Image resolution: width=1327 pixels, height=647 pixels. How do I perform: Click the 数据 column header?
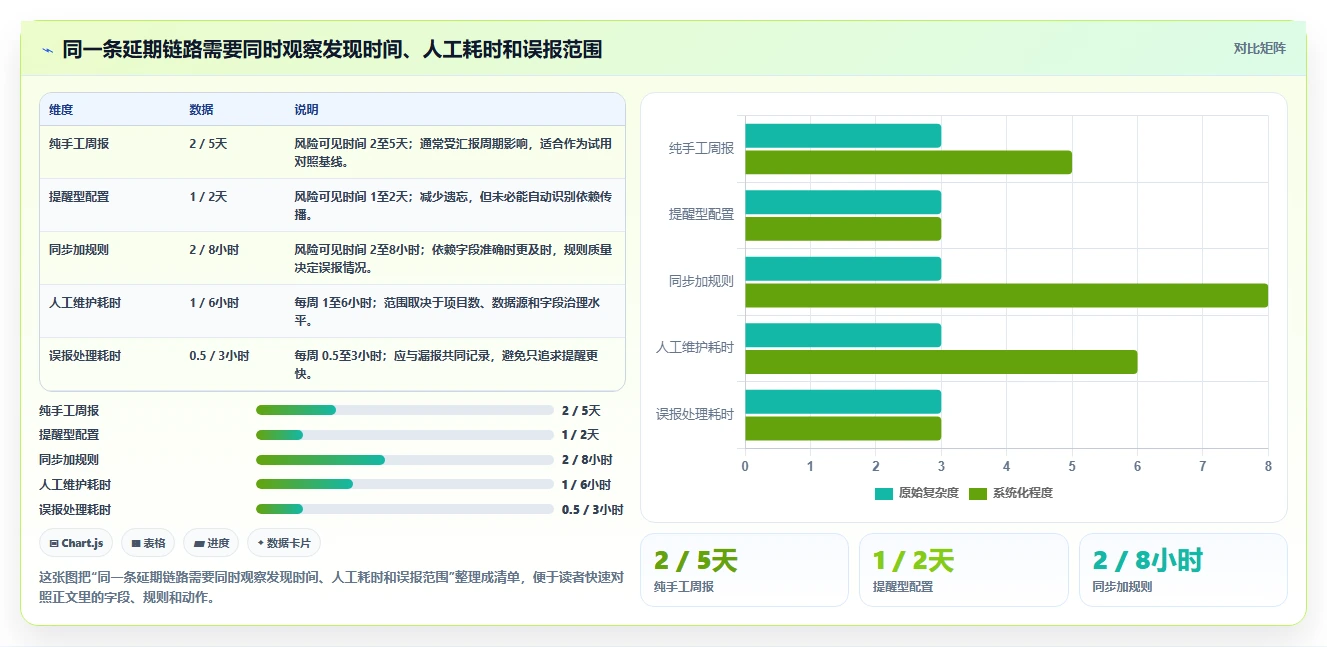click(201, 109)
